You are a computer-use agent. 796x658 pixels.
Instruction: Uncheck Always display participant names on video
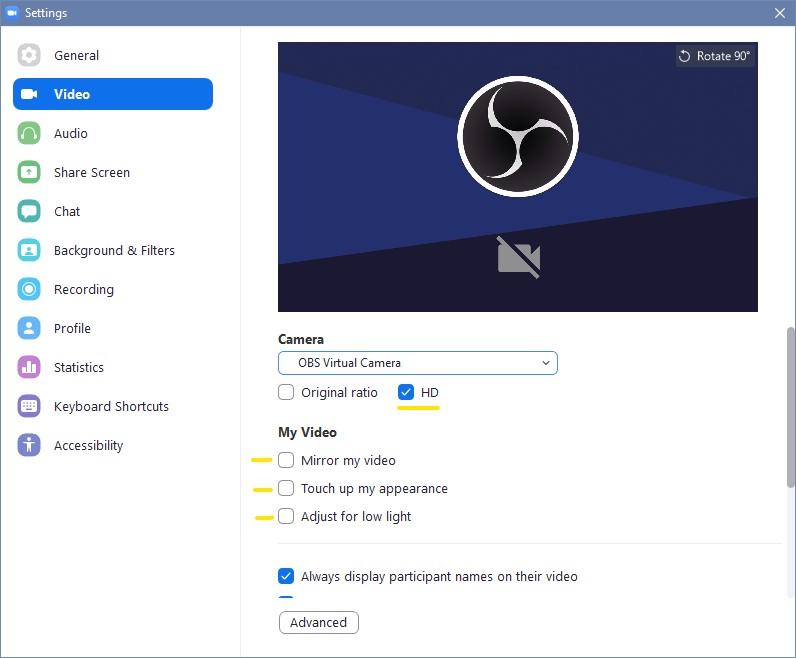[x=286, y=576]
